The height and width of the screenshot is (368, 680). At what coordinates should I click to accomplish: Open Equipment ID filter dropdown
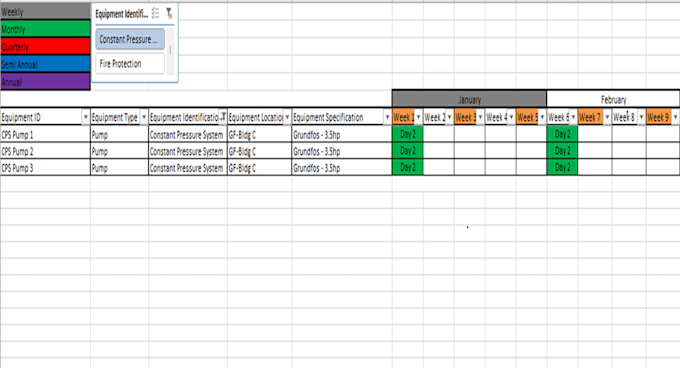pyautogui.click(x=85, y=117)
